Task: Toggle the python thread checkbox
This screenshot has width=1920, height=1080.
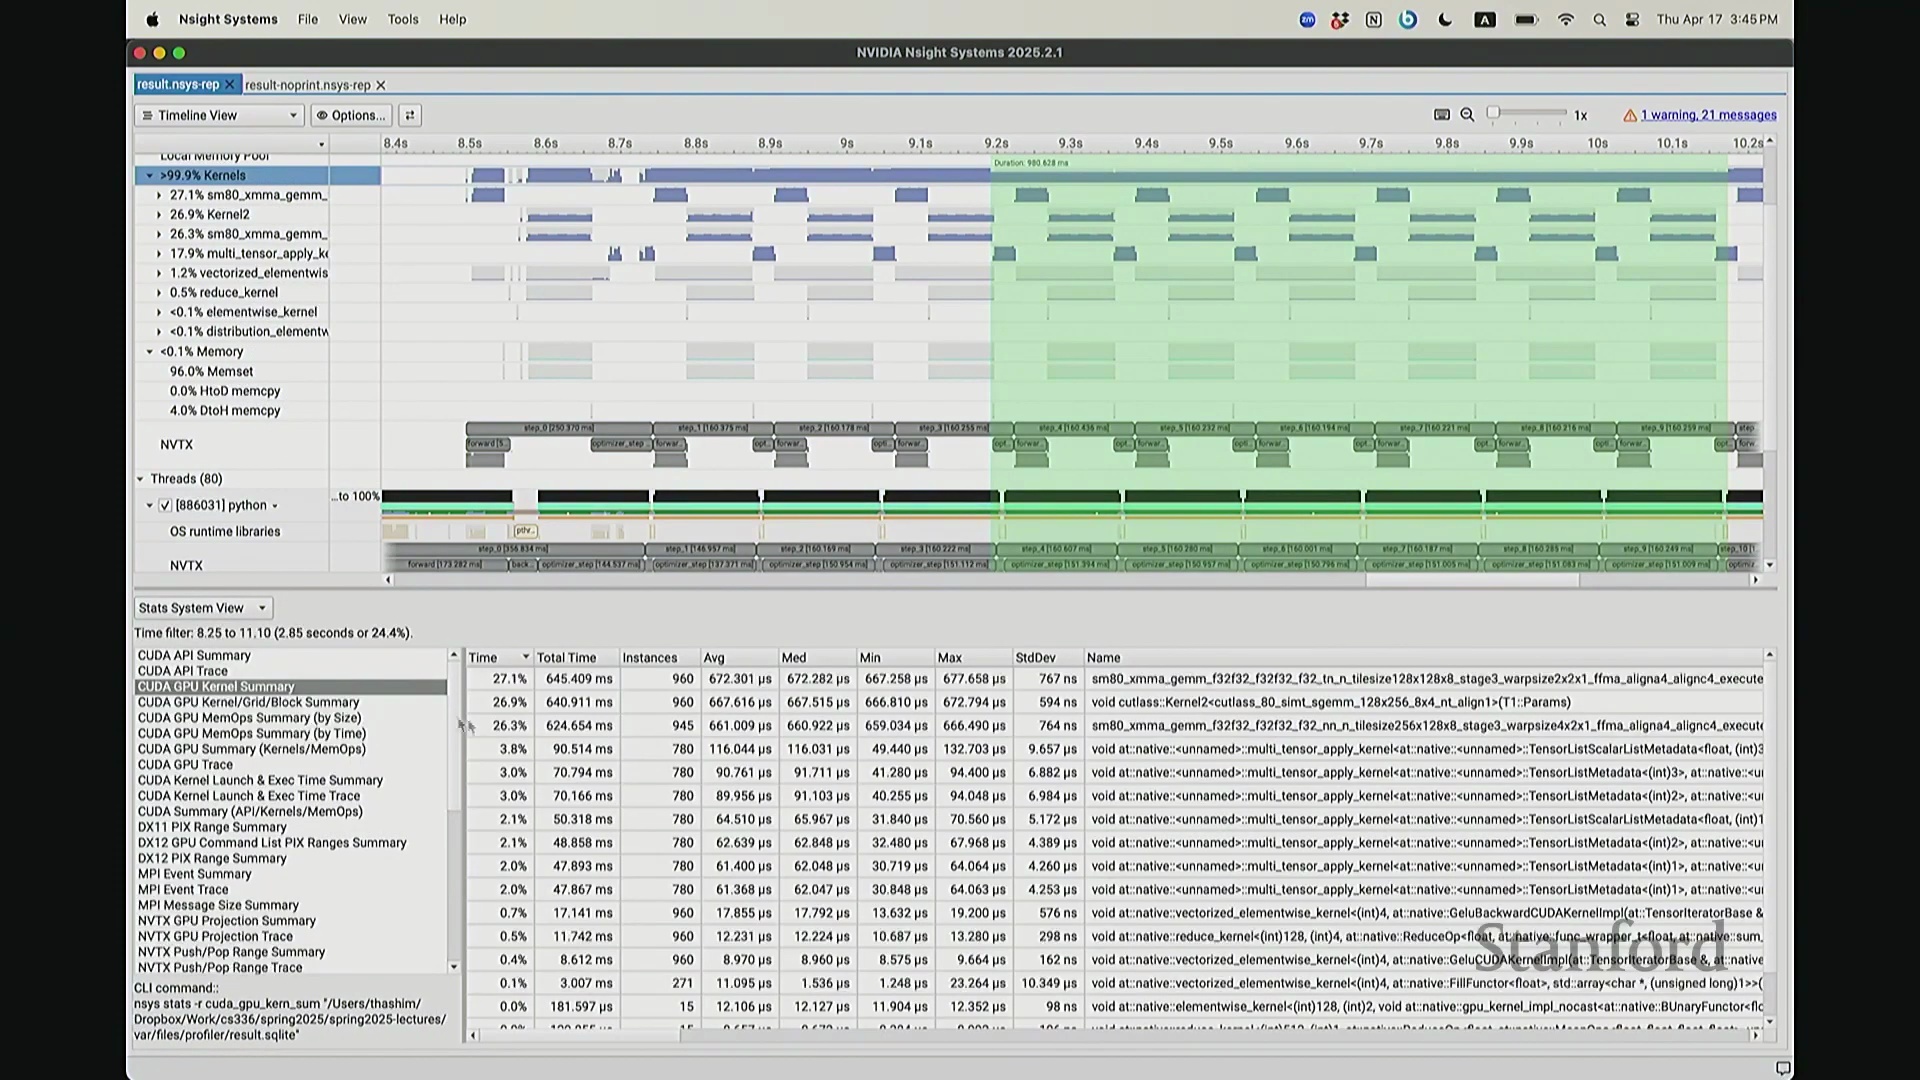Action: (x=166, y=506)
